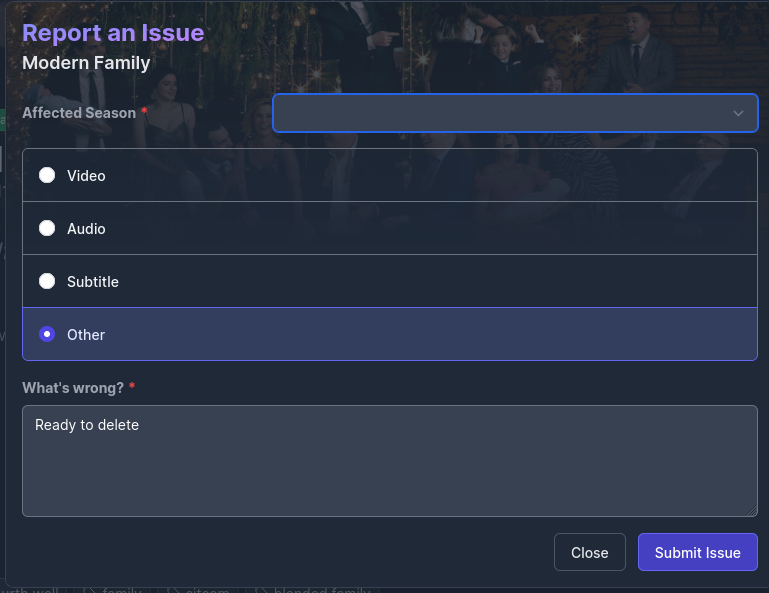
Task: Click the "Audio" issue type label text
Action: 86,229
